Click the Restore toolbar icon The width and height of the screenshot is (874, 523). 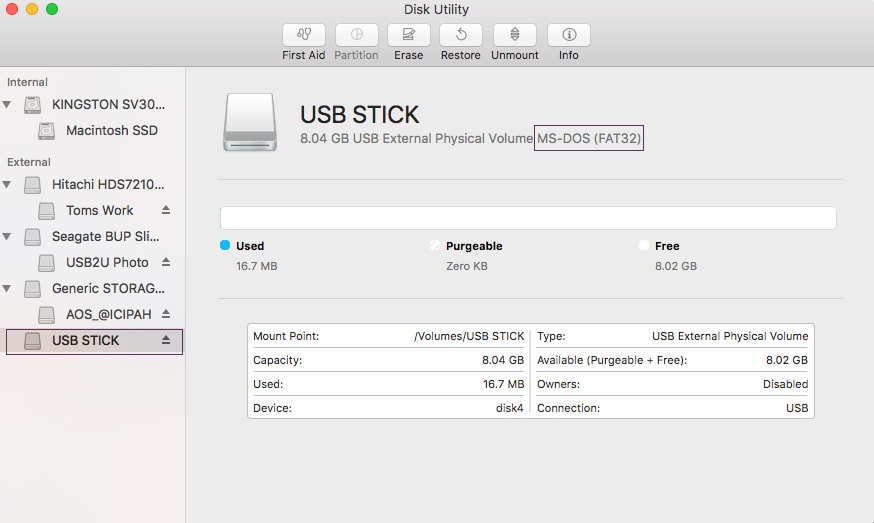coord(460,35)
